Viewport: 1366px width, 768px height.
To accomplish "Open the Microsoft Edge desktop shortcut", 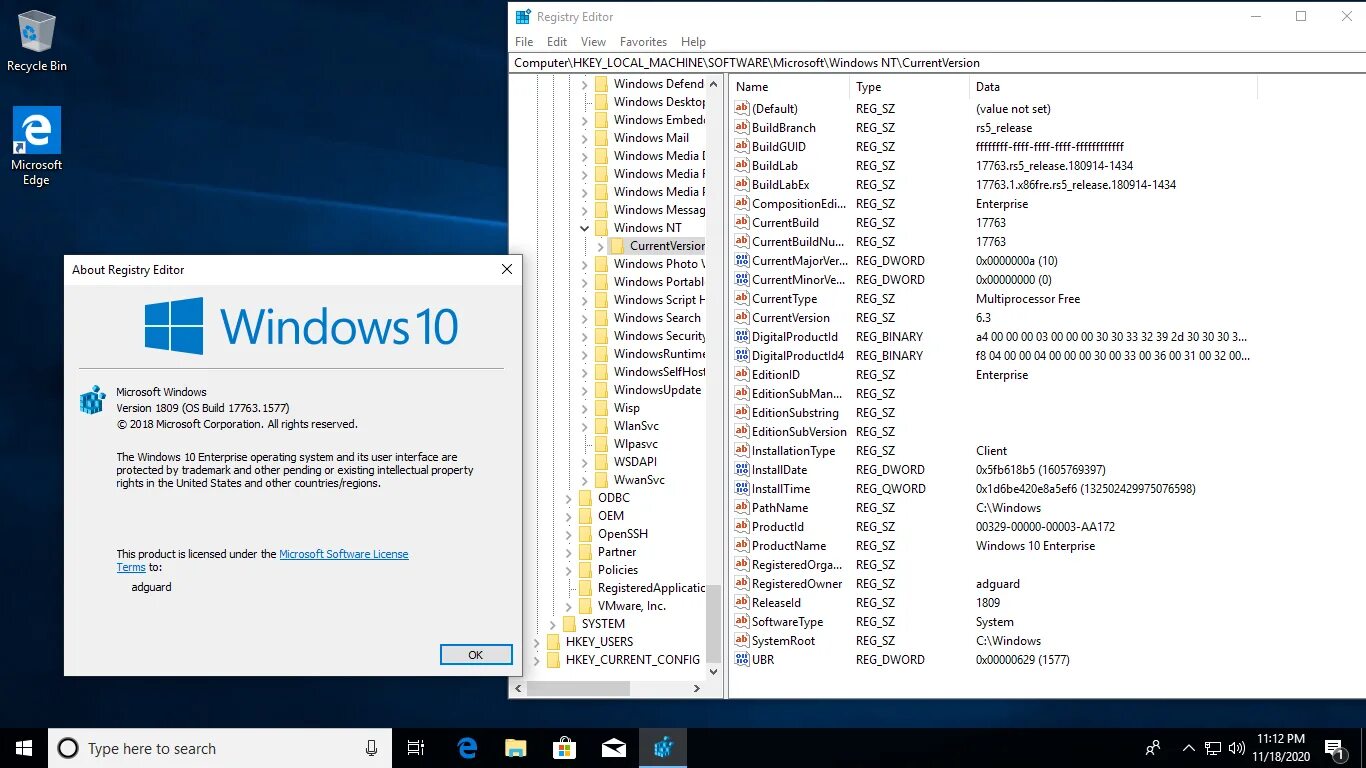I will click(36, 146).
